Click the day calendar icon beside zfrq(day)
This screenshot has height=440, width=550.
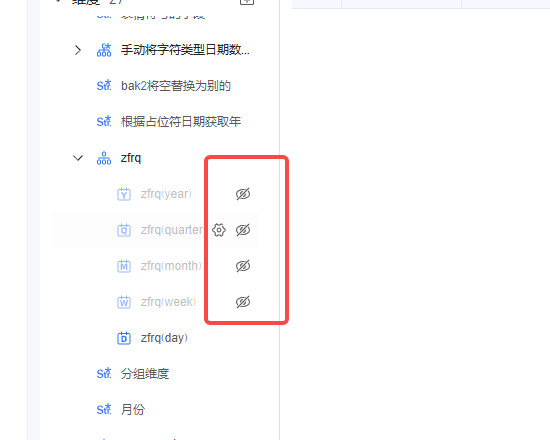(x=124, y=338)
